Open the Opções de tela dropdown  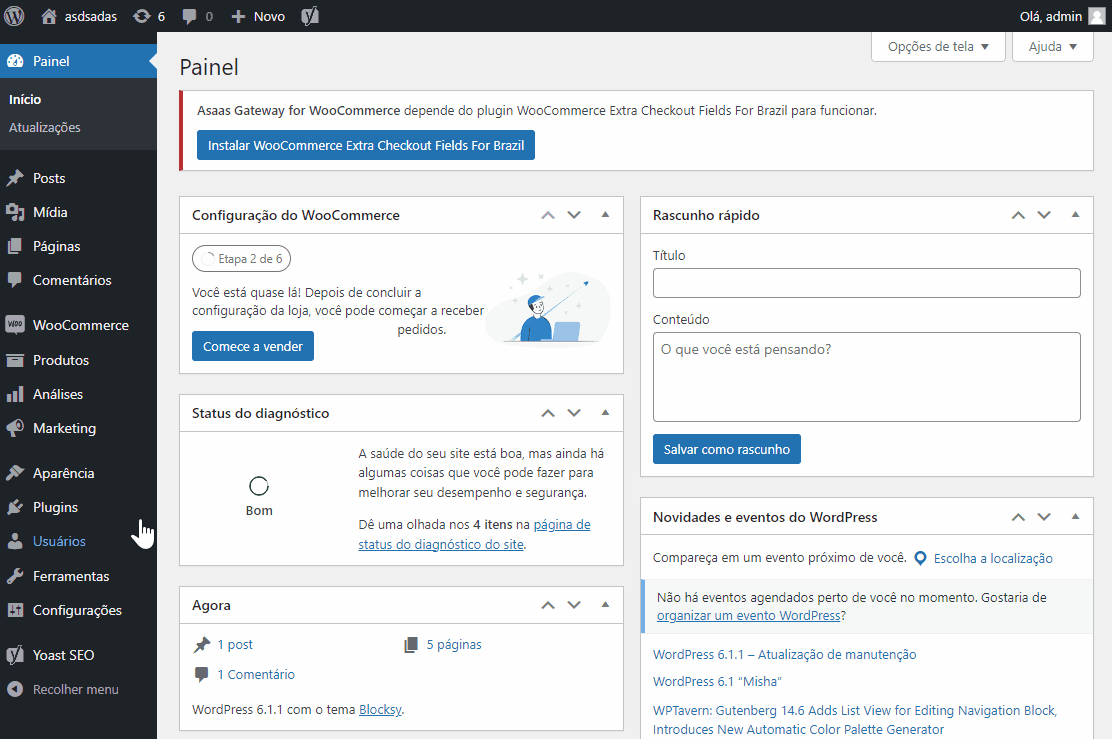pyautogui.click(x=938, y=47)
